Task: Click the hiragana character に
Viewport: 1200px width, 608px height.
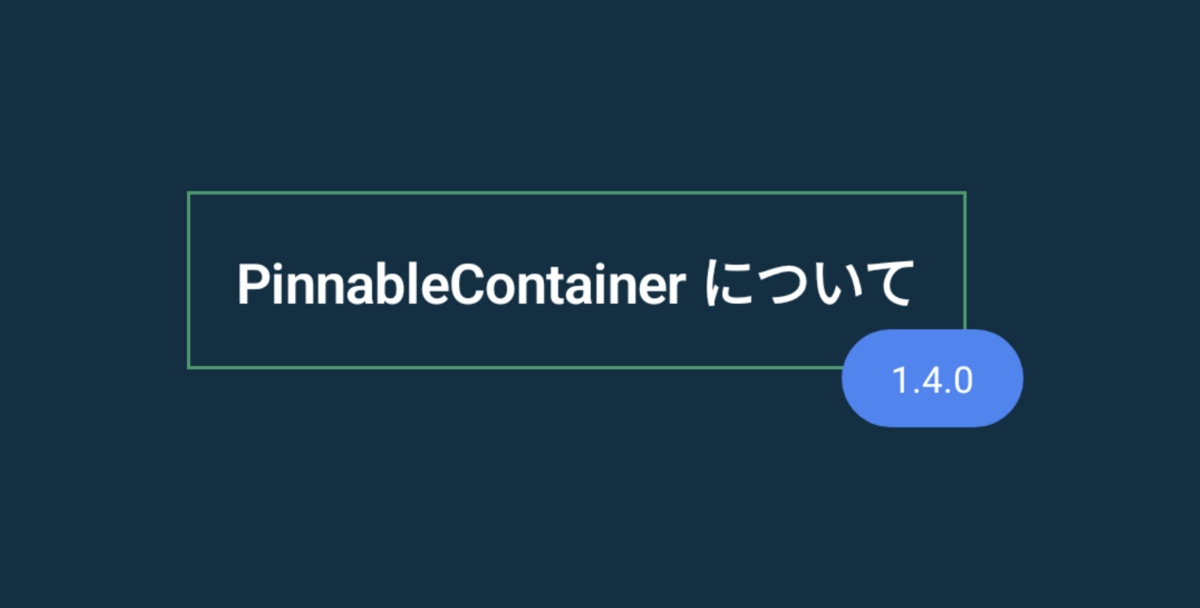Action: tap(730, 285)
